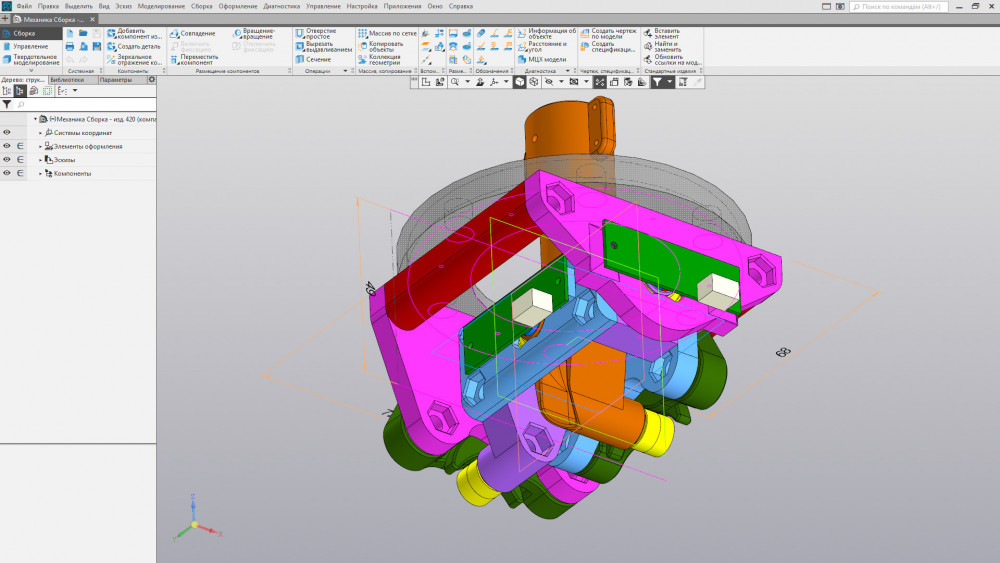Open the Моделирование menu
The height and width of the screenshot is (563, 1000).
[x=161, y=6]
